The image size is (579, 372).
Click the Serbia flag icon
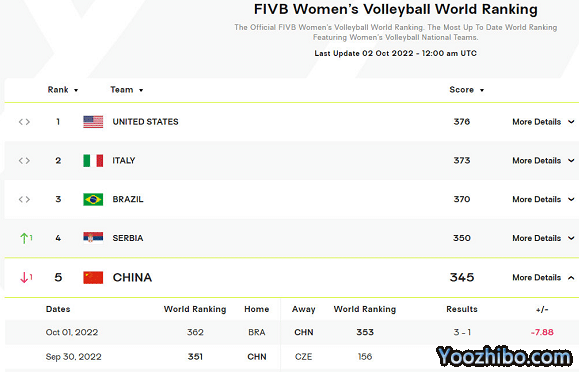[93, 238]
